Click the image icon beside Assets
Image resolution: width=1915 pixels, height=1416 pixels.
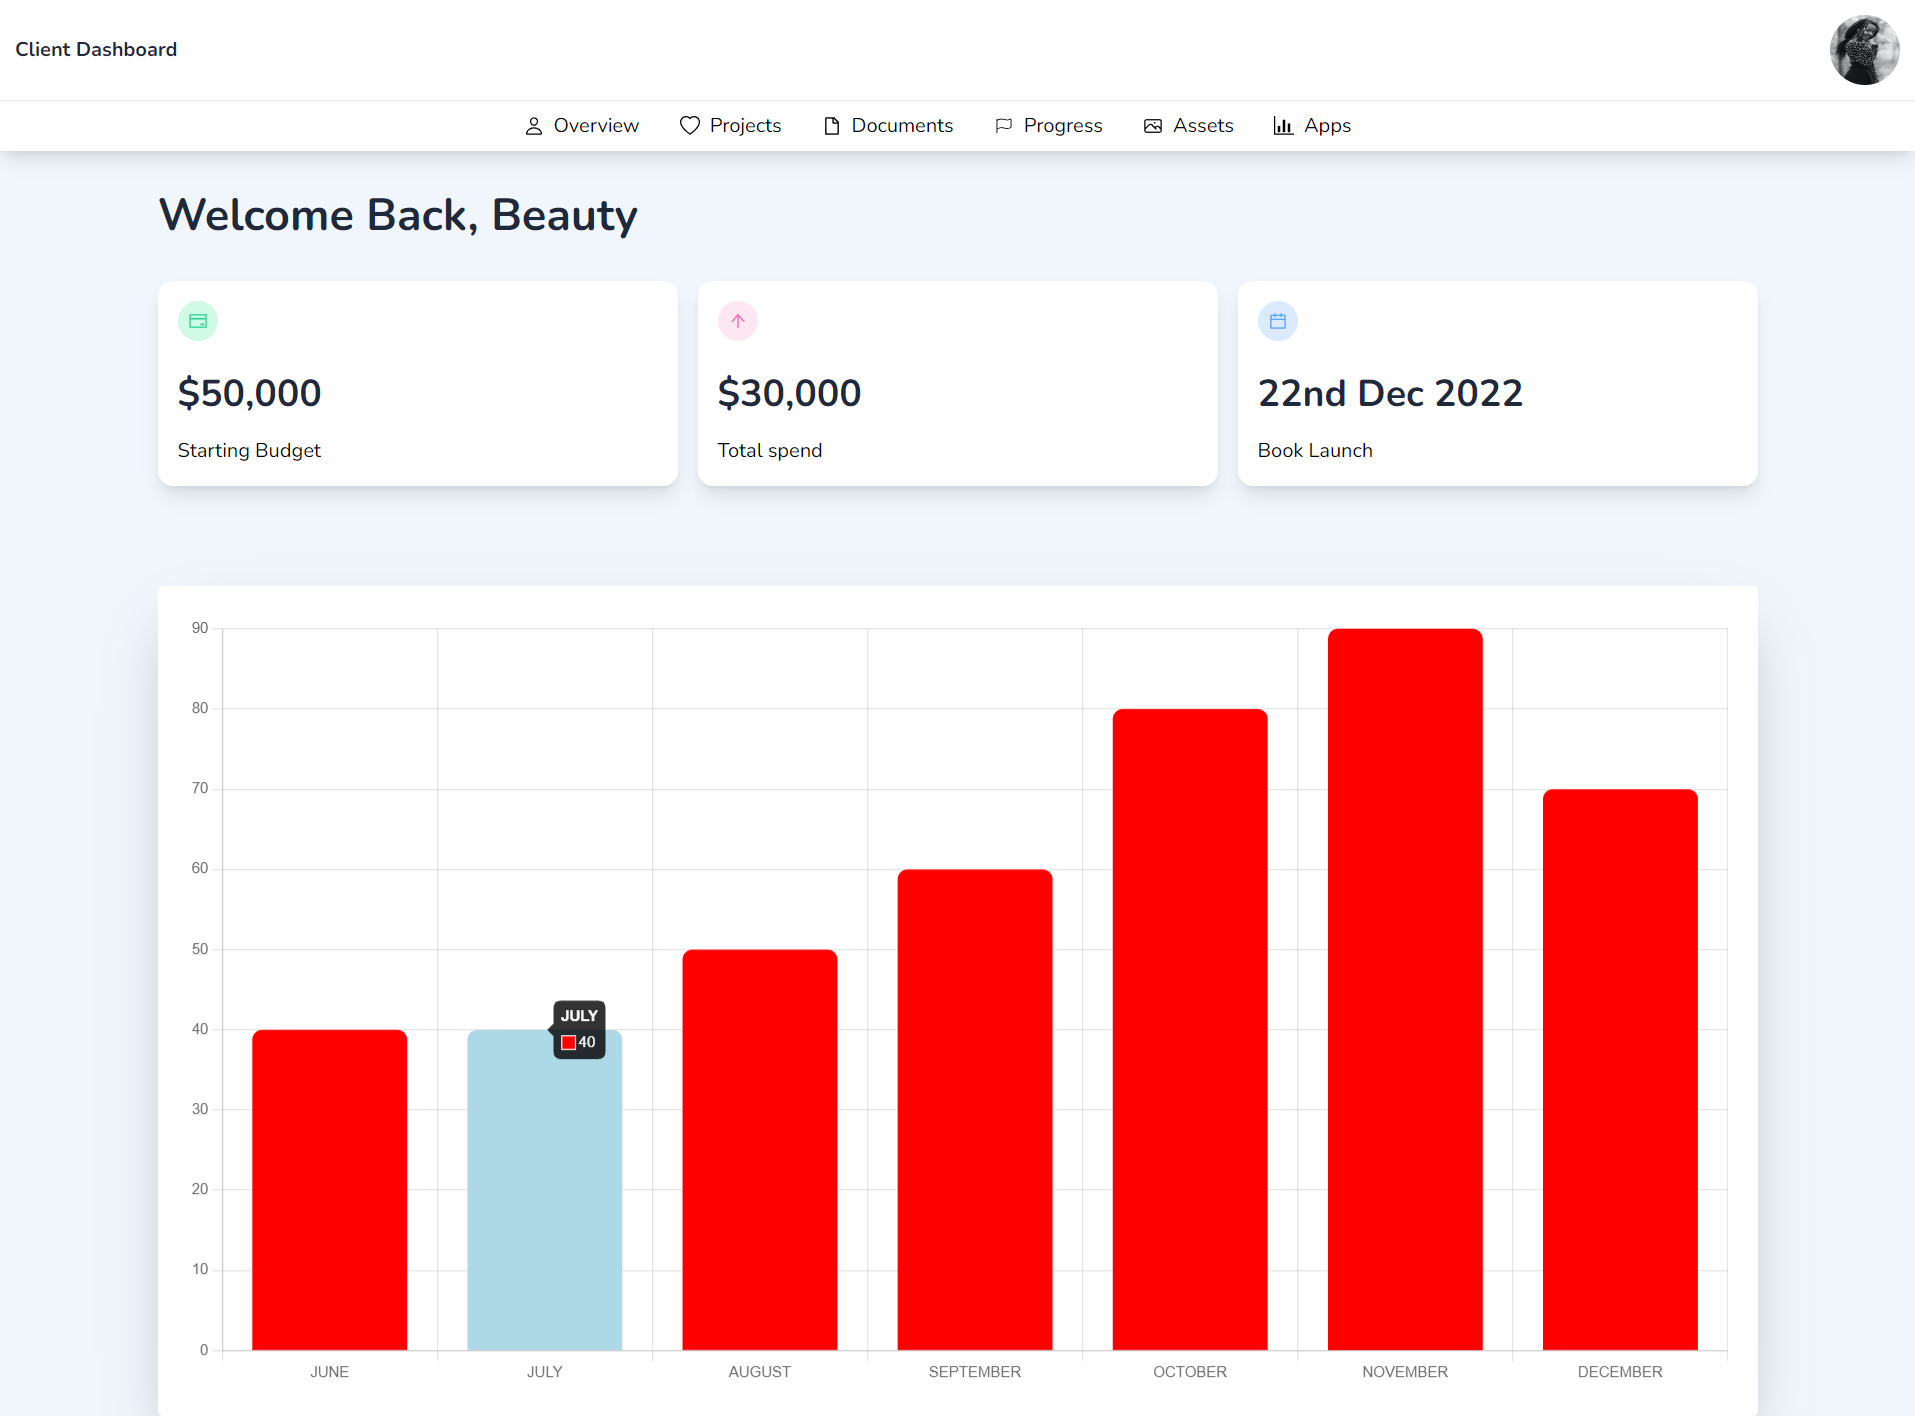point(1153,126)
